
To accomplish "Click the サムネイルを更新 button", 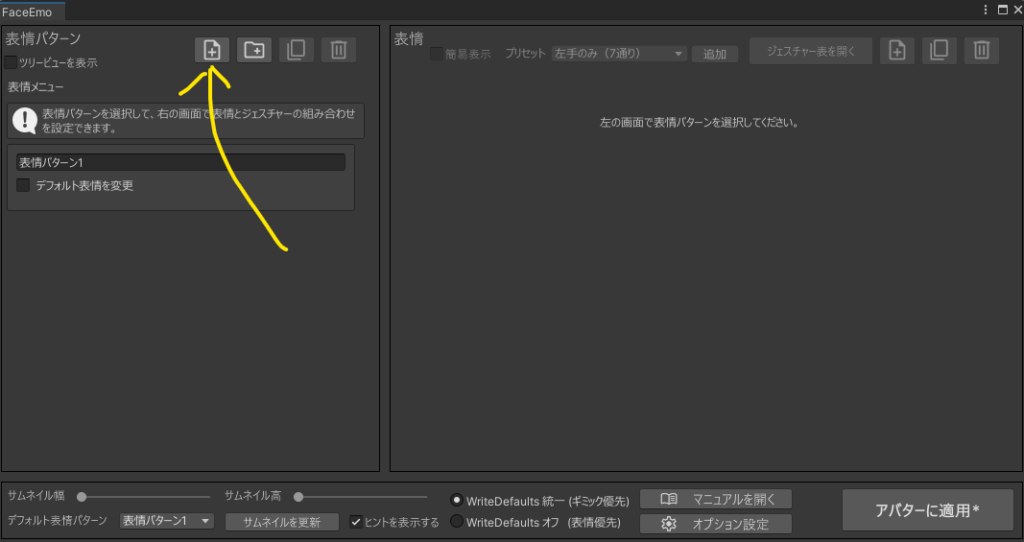I will 282,521.
